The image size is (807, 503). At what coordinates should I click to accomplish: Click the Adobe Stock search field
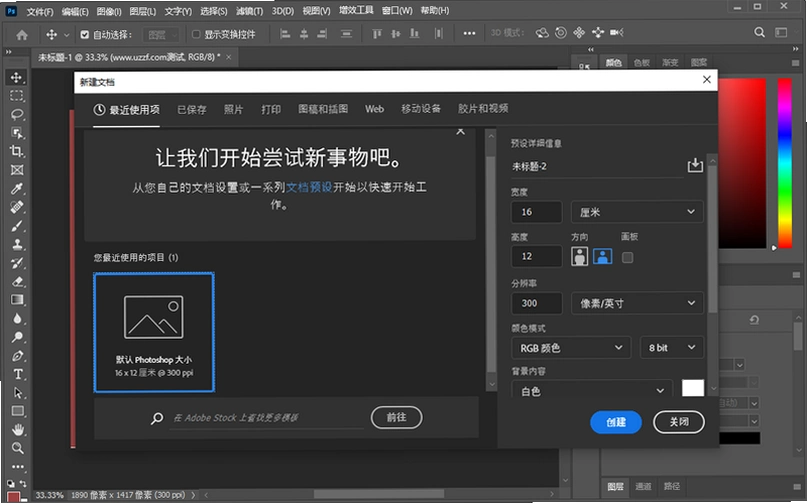click(266, 418)
